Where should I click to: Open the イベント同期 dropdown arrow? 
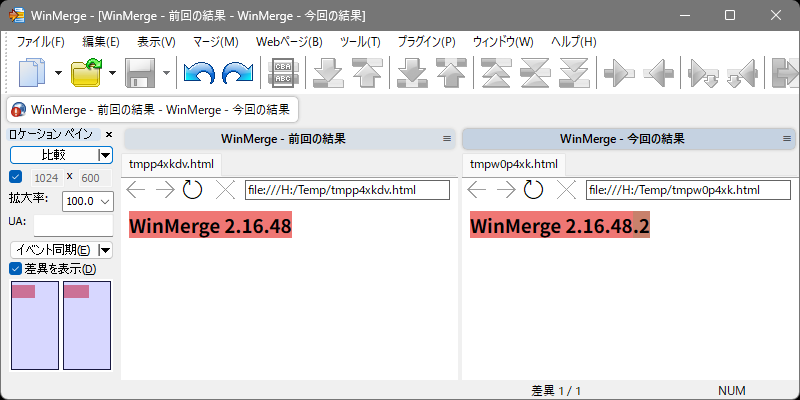tap(105, 250)
